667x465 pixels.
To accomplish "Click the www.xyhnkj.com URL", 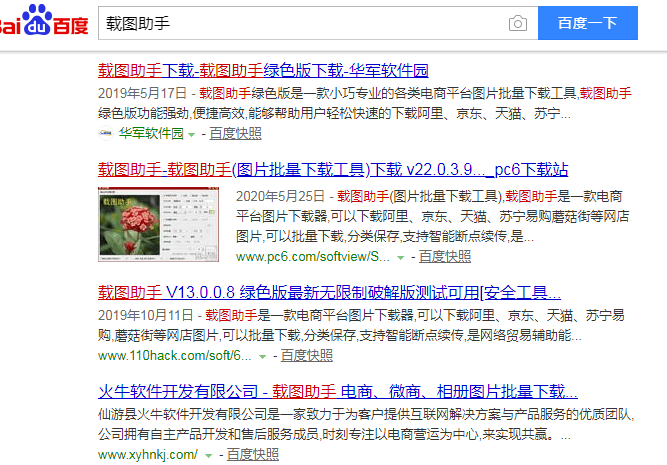I will point(148,455).
